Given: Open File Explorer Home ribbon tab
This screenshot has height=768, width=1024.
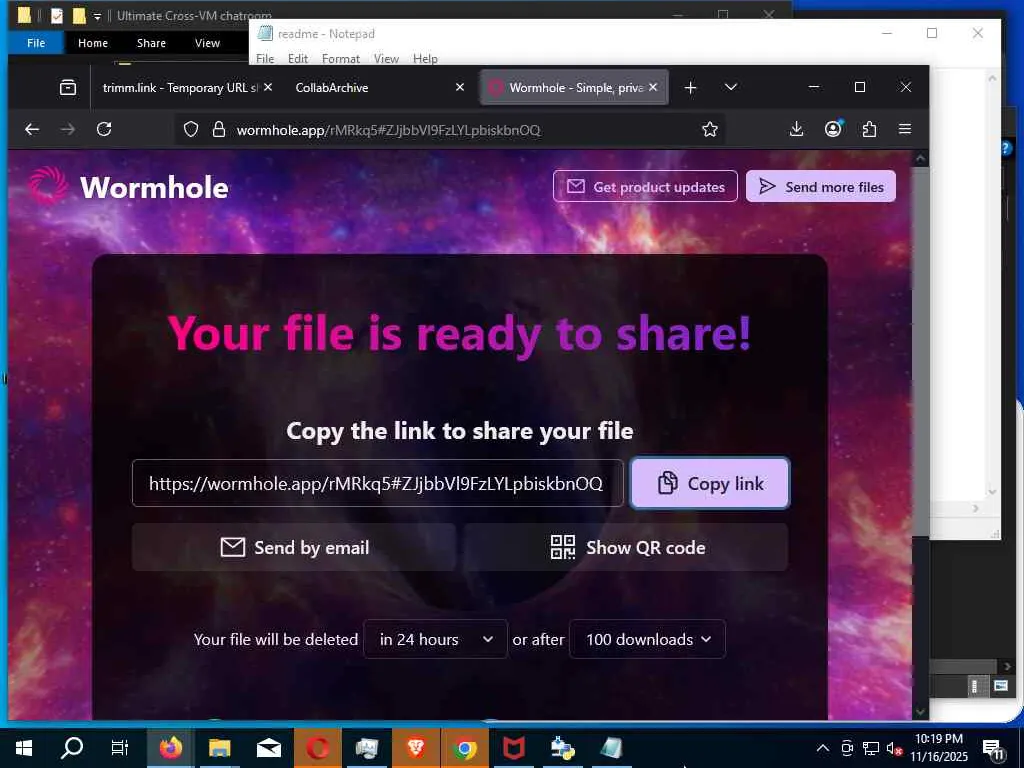Looking at the screenshot, I should pyautogui.click(x=93, y=43).
